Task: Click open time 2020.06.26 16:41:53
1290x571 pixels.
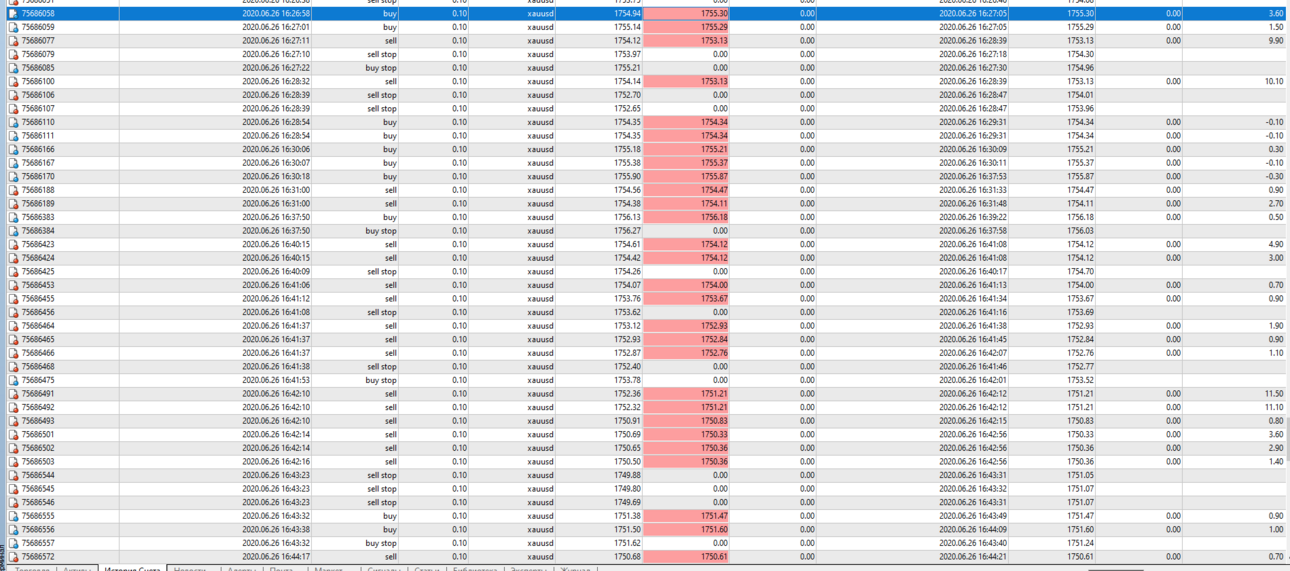Action: (x=276, y=380)
